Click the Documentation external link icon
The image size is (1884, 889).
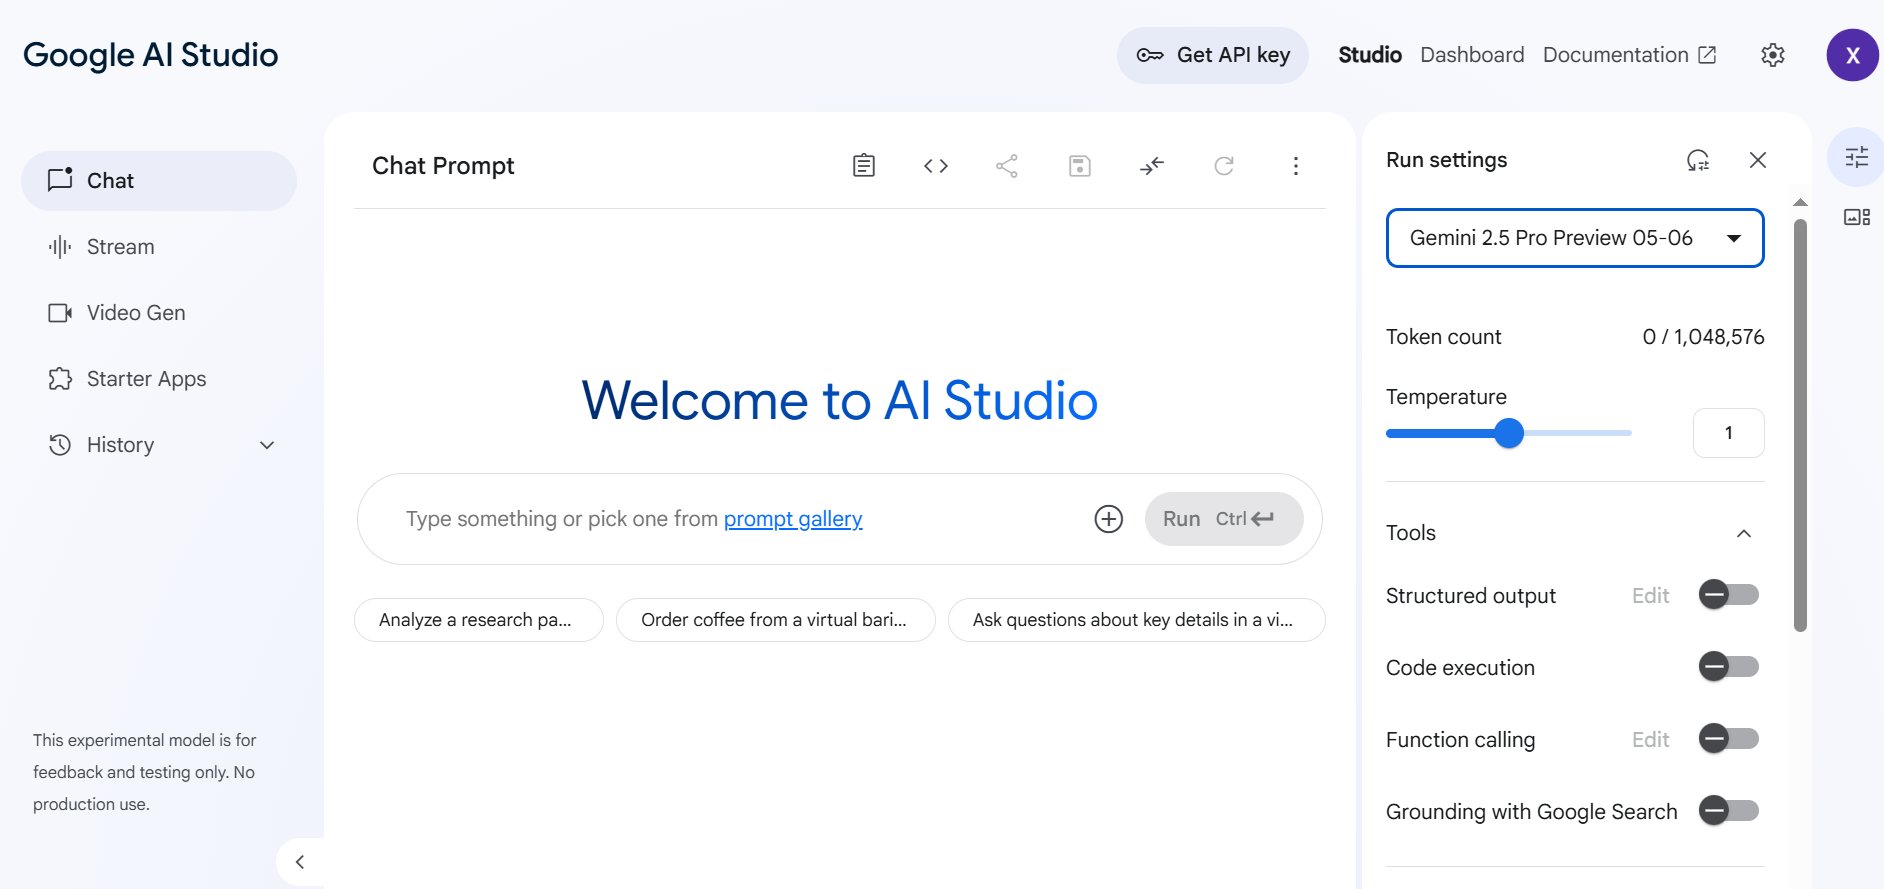click(x=1708, y=55)
